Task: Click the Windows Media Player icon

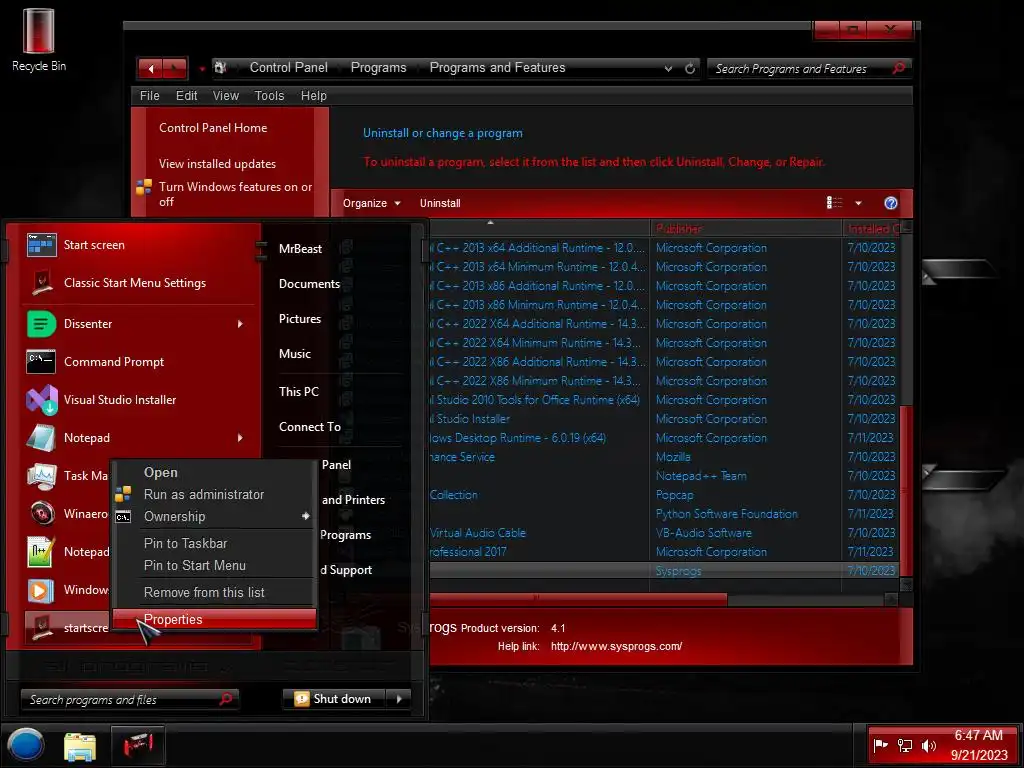Action: point(40,590)
